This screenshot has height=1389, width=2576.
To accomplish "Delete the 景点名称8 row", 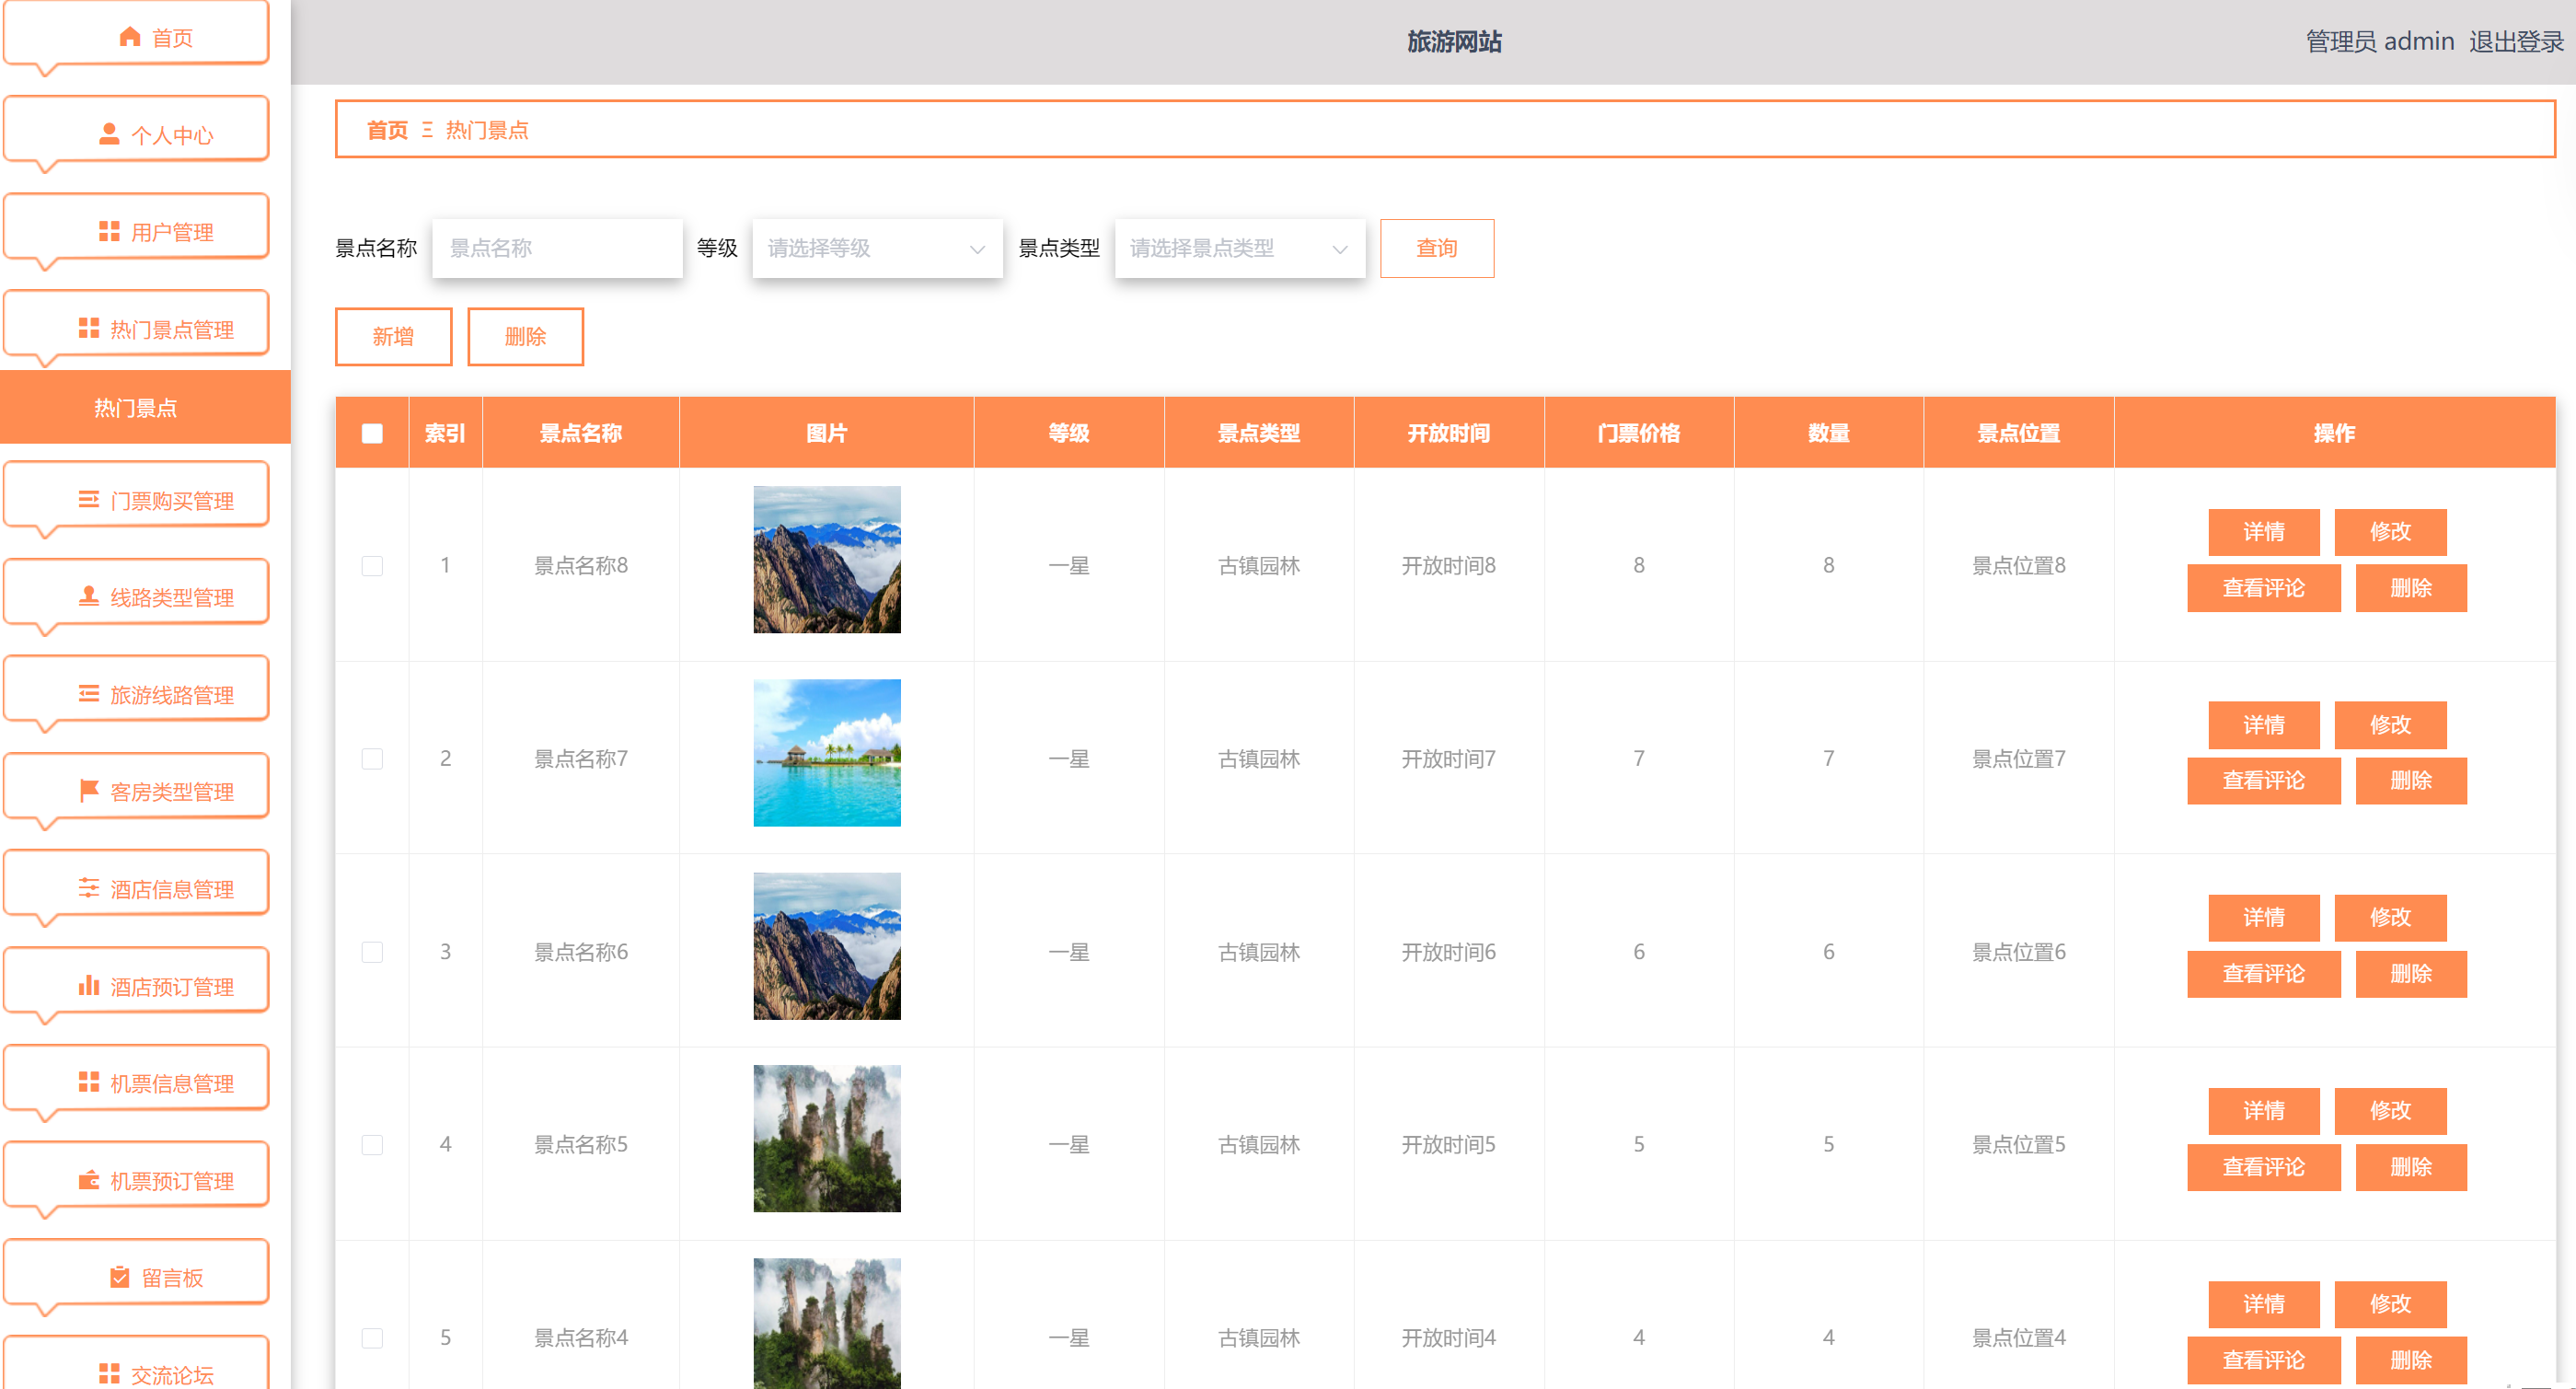I will [2410, 587].
